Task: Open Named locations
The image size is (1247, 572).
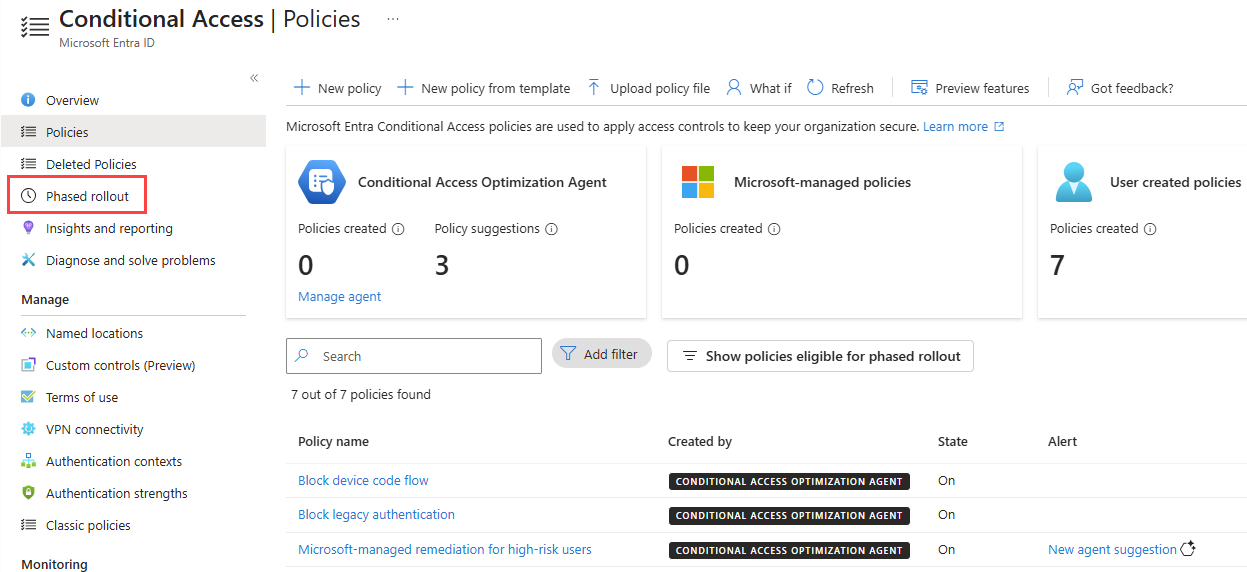Action: coord(94,333)
